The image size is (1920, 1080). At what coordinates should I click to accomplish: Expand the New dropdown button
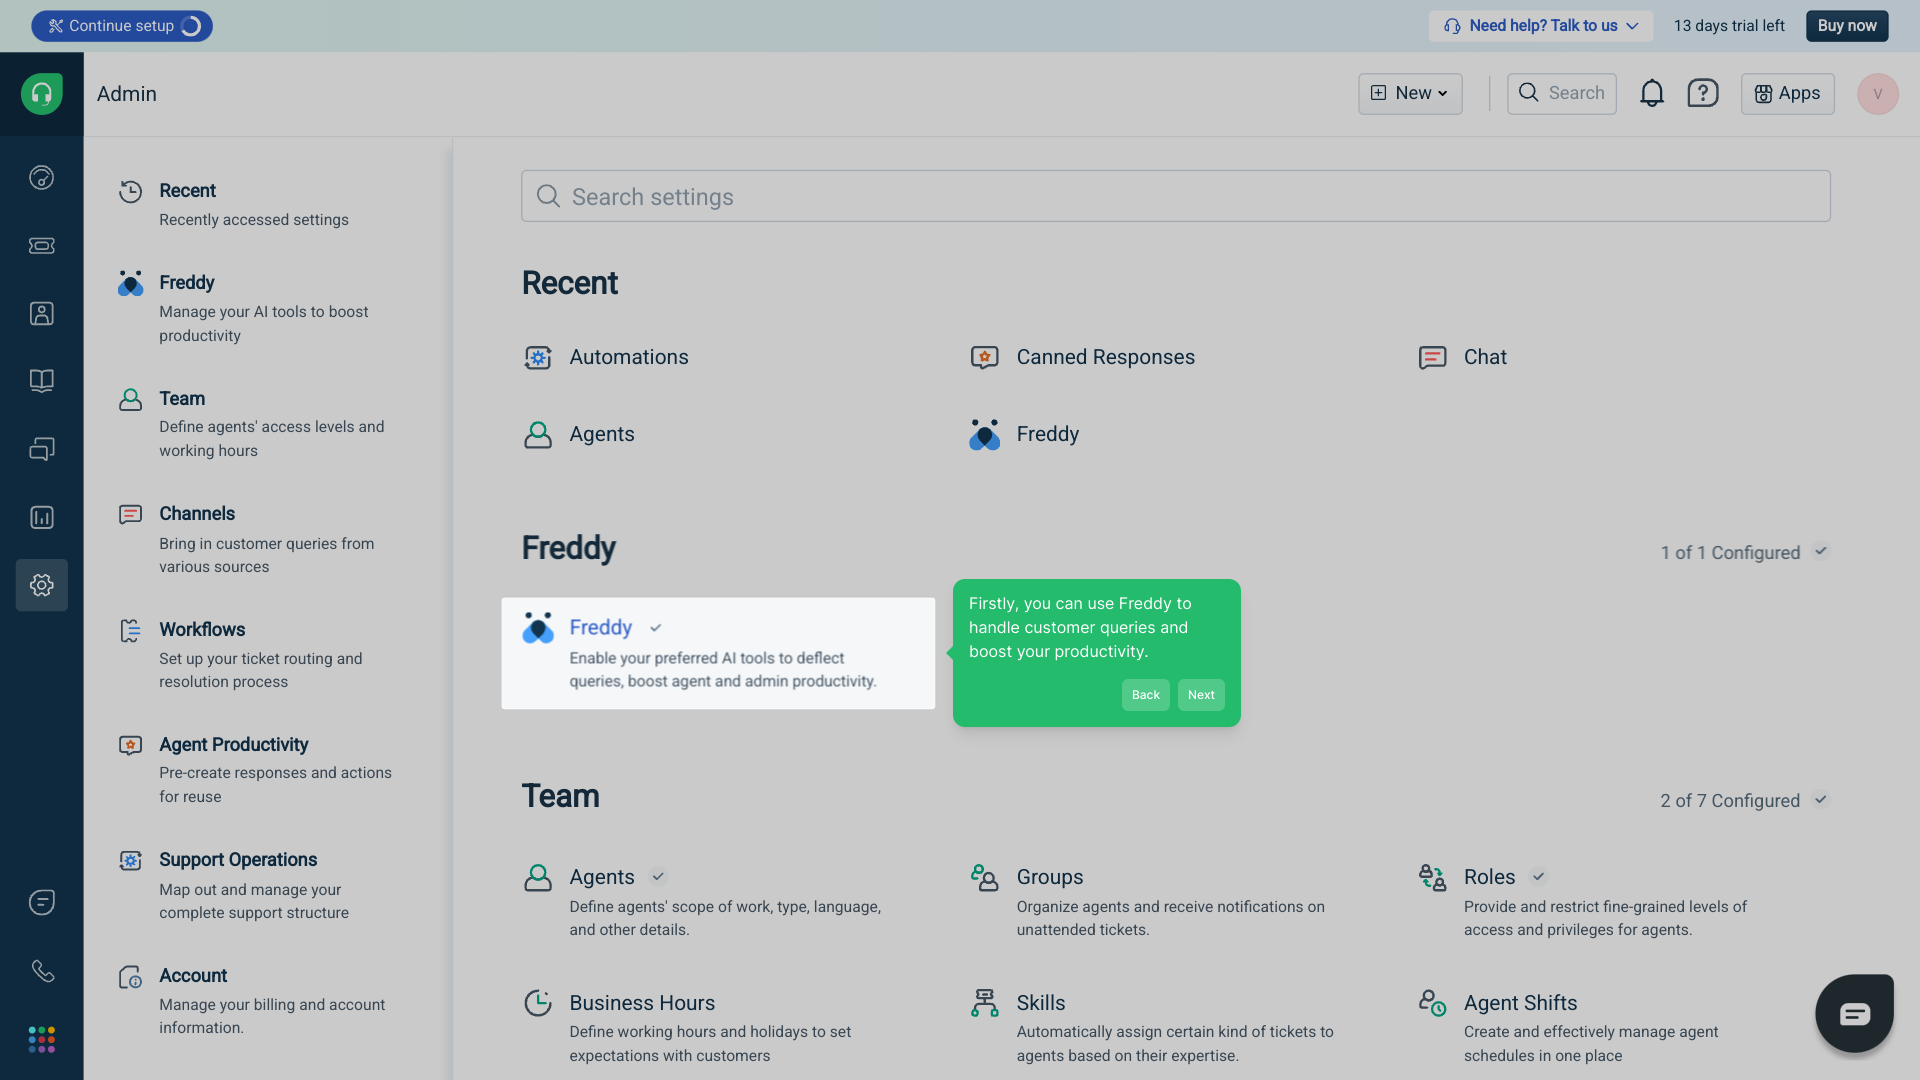click(x=1409, y=93)
